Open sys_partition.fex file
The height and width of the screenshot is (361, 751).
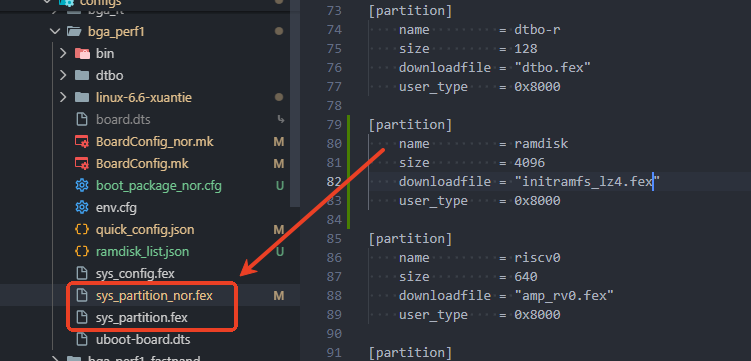[x=141, y=317]
